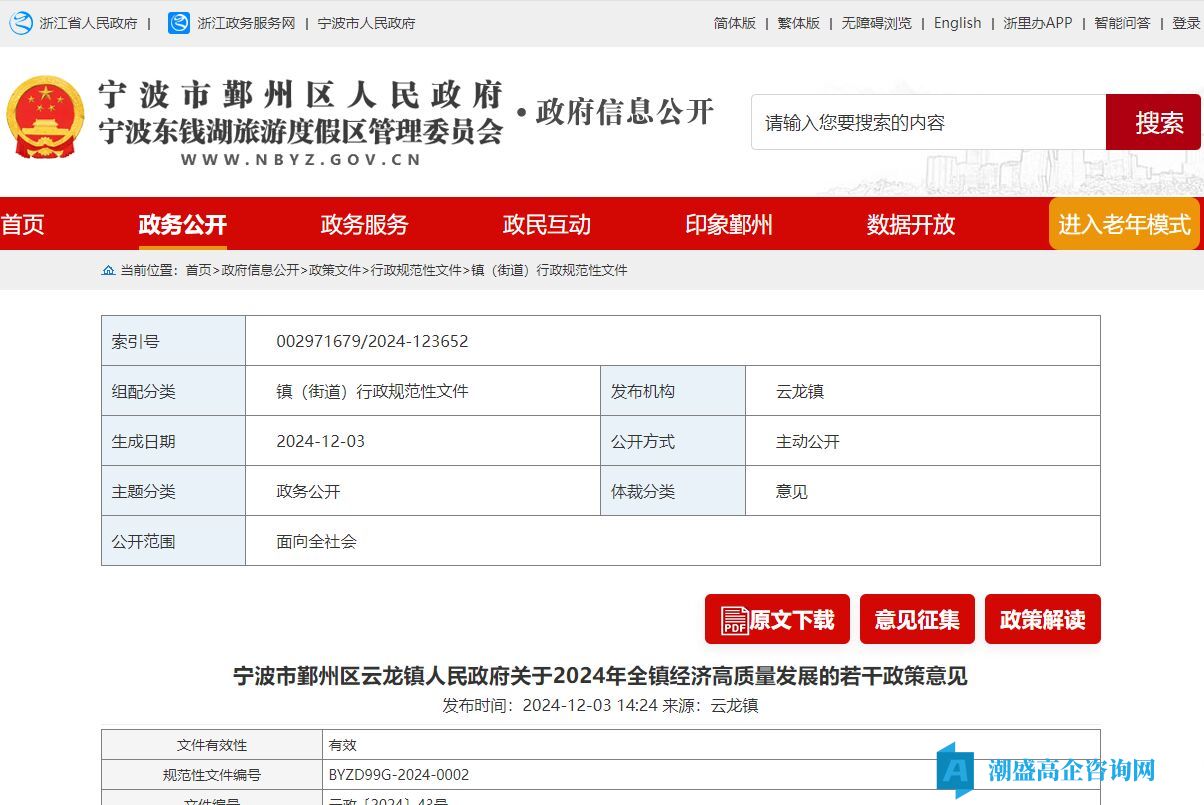
Task: Click the 浙江政务服务网 blue icon
Action: 179,23
